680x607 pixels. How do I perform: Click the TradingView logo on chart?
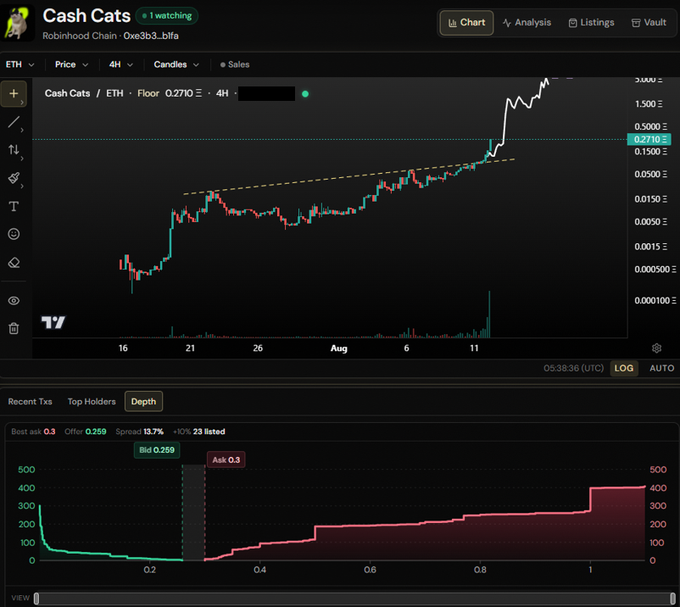pos(53,322)
